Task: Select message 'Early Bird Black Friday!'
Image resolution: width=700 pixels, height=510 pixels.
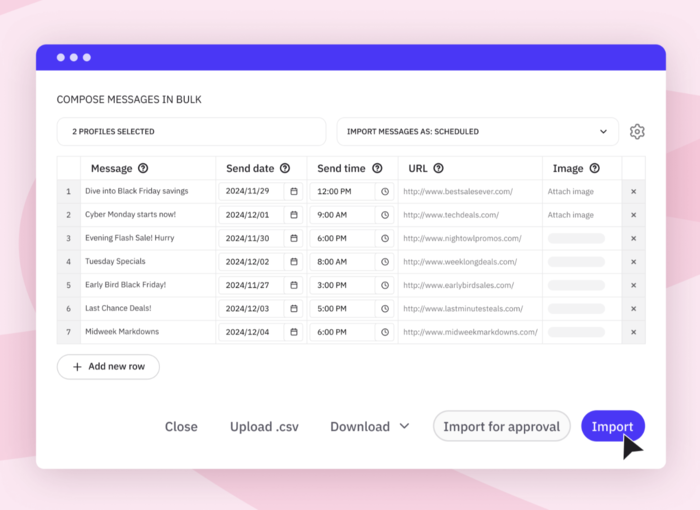Action: pos(125,285)
